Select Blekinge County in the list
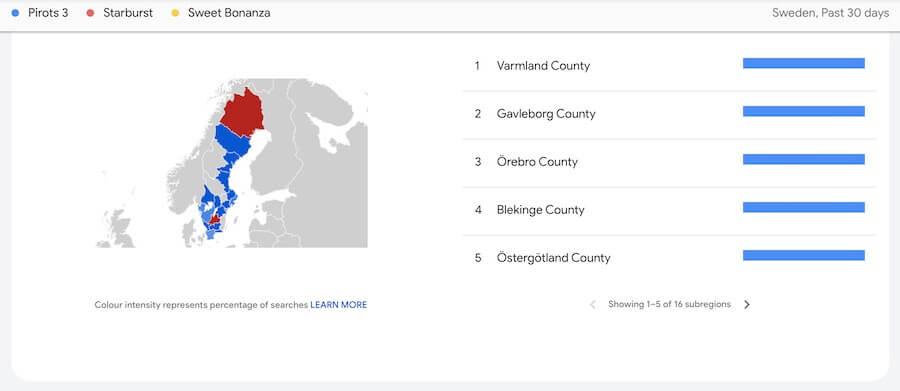Image resolution: width=900 pixels, height=391 pixels. click(x=669, y=210)
